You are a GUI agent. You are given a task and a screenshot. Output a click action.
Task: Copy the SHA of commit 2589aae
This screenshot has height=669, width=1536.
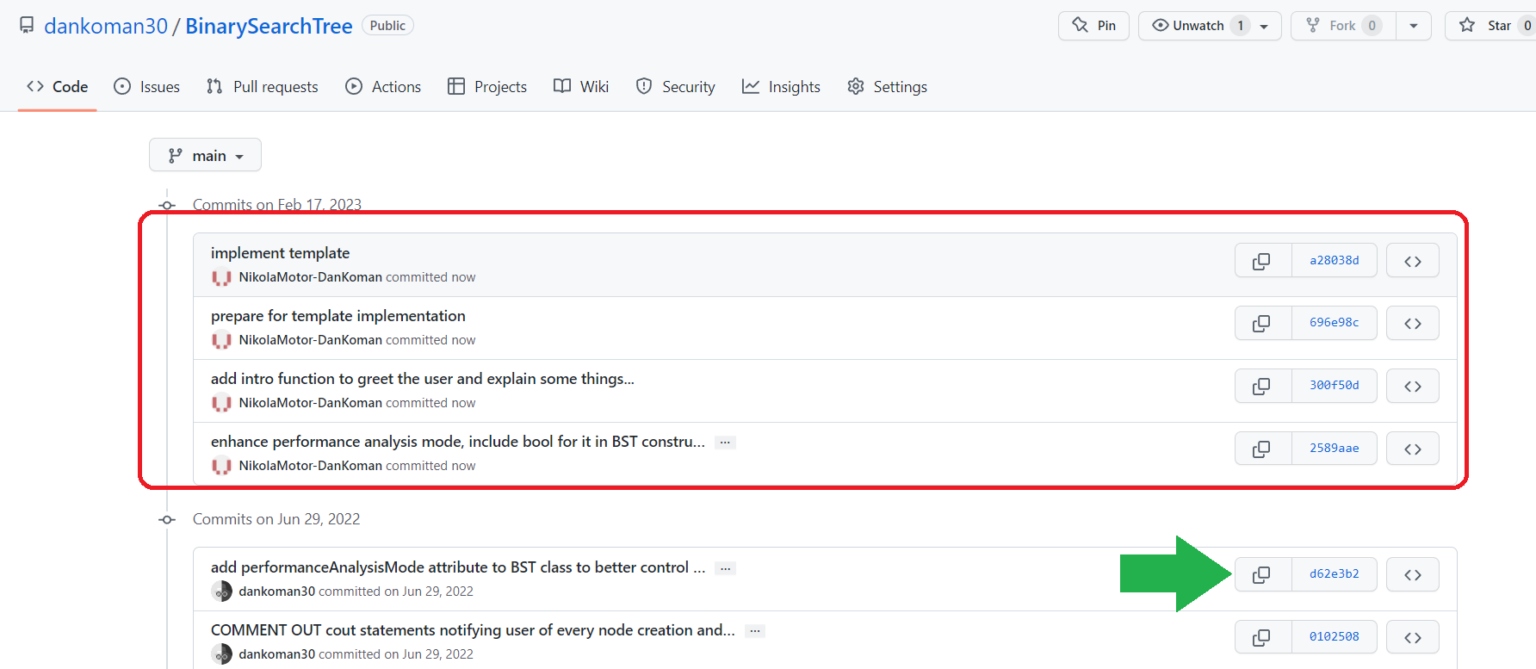pos(1262,448)
